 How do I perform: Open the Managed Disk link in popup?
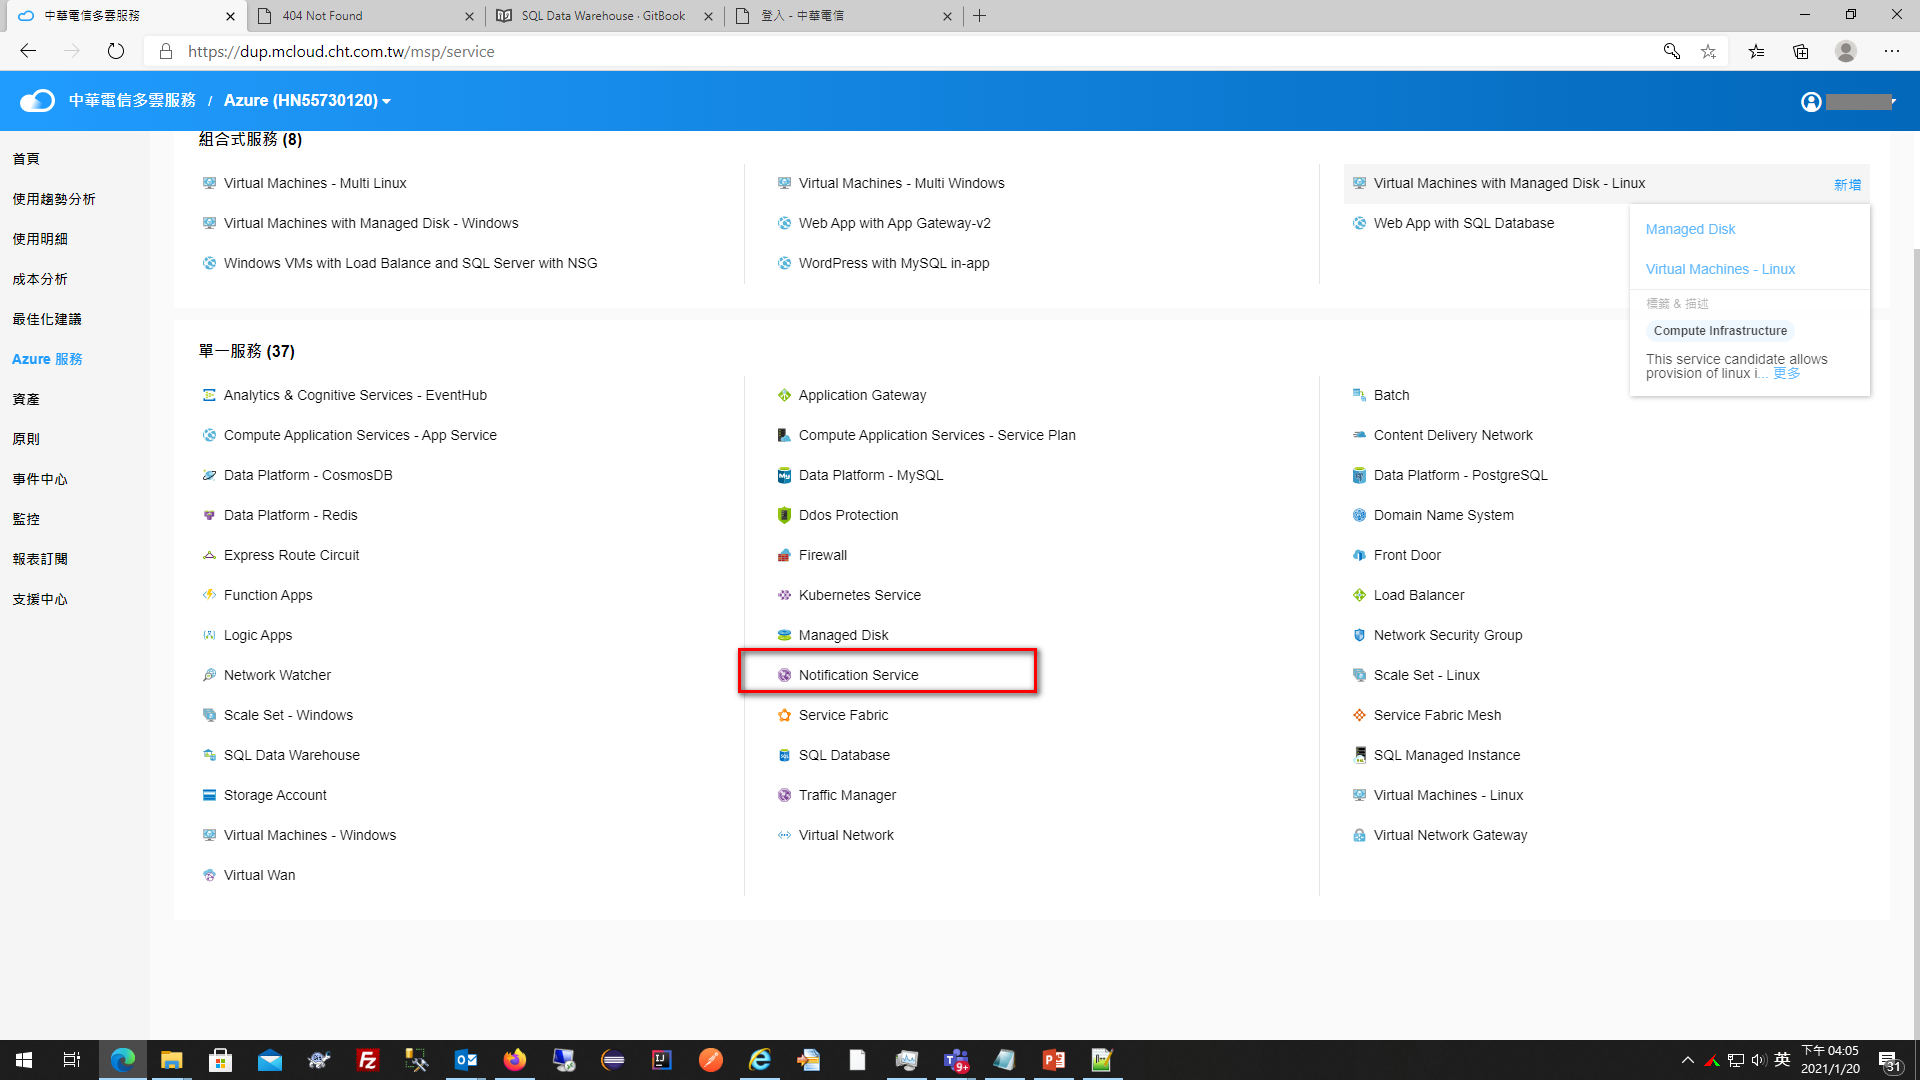pos(1690,229)
